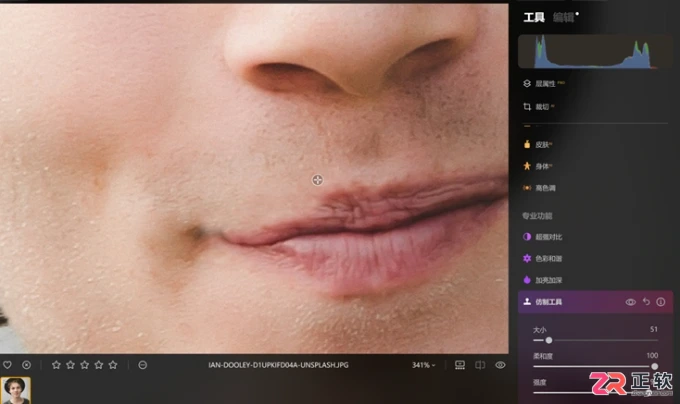The image size is (680, 404).
Task: Open the 高色调 high key tool
Action: point(540,188)
